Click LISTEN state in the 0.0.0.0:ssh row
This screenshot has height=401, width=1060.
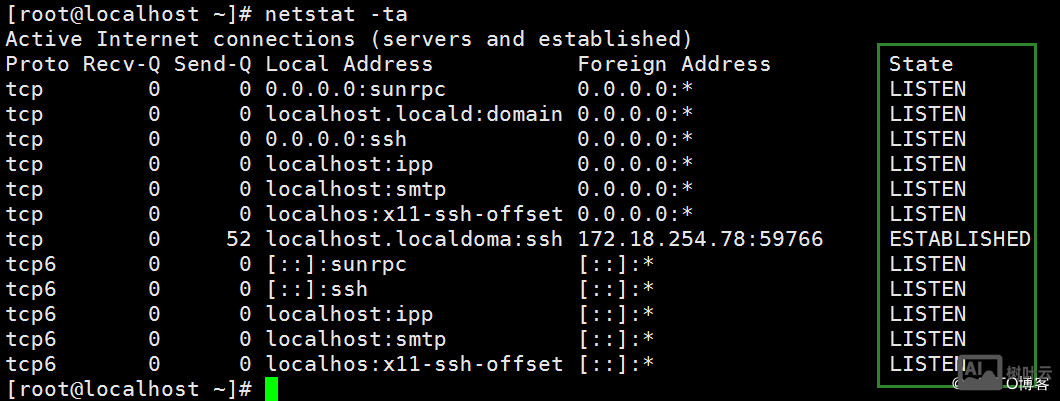click(928, 139)
